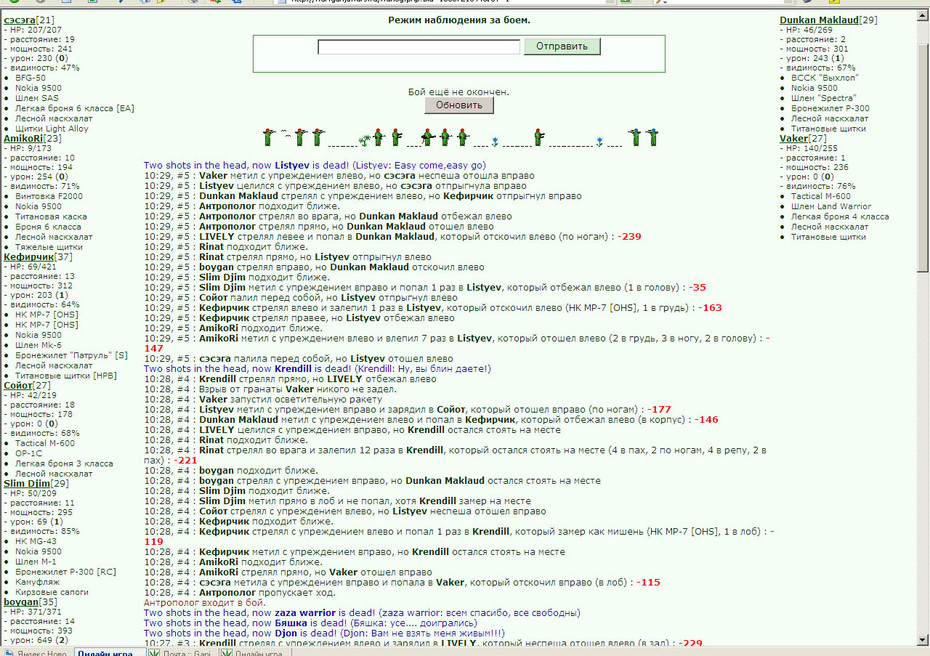Open Slim Djim's profile link
Screen dimensions: 930x656
[x=27, y=483]
